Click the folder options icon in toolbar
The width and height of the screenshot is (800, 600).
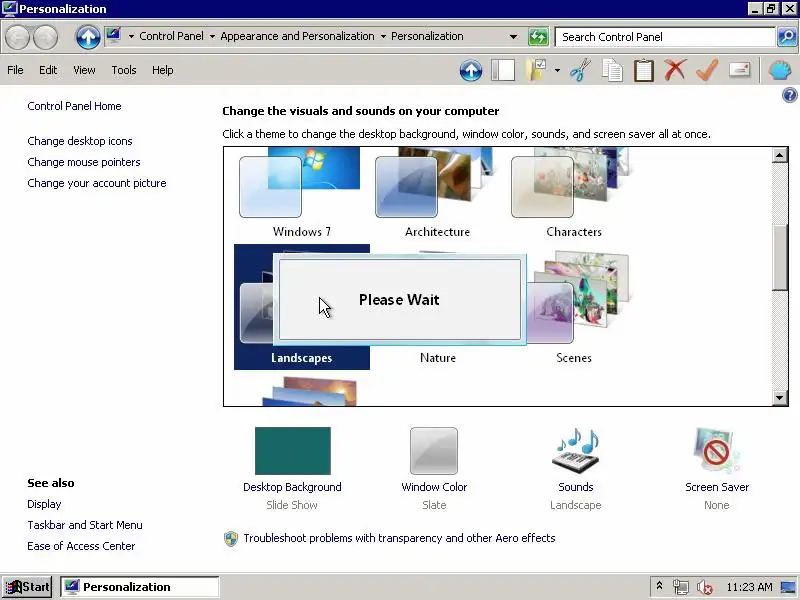[x=537, y=70]
